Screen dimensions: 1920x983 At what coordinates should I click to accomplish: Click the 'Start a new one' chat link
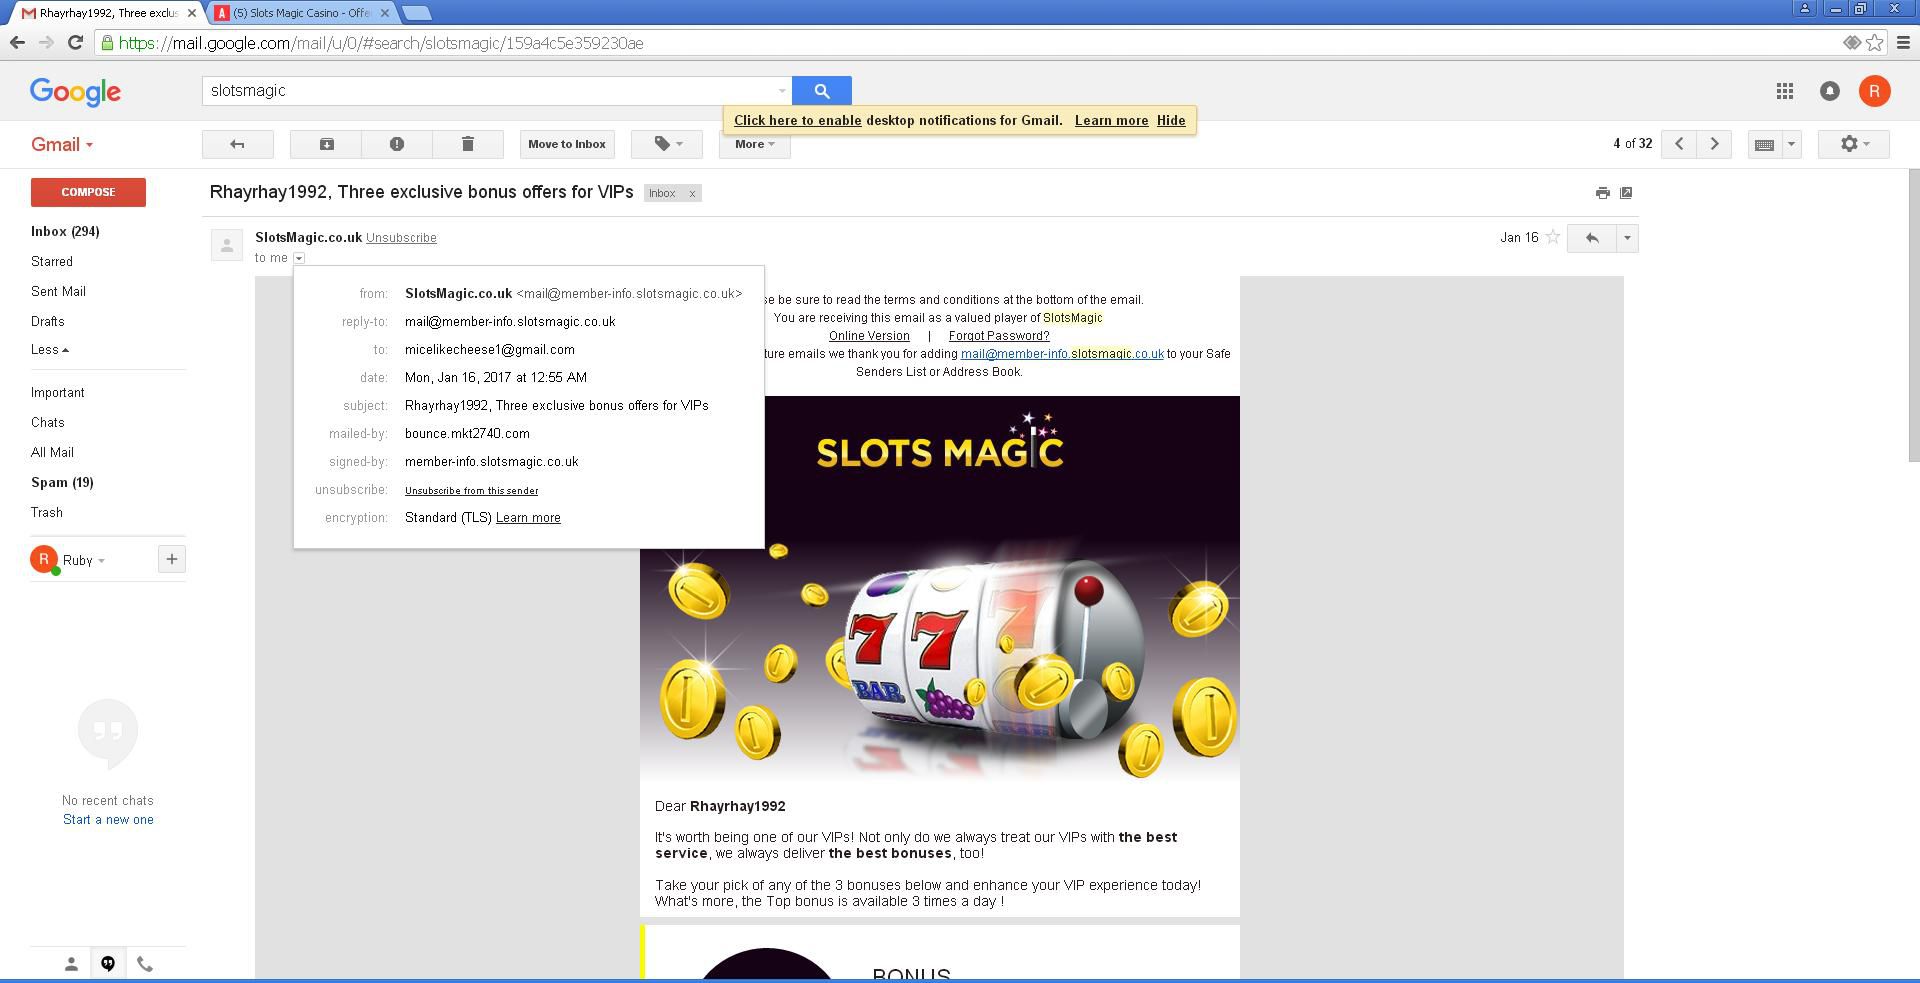pos(108,820)
